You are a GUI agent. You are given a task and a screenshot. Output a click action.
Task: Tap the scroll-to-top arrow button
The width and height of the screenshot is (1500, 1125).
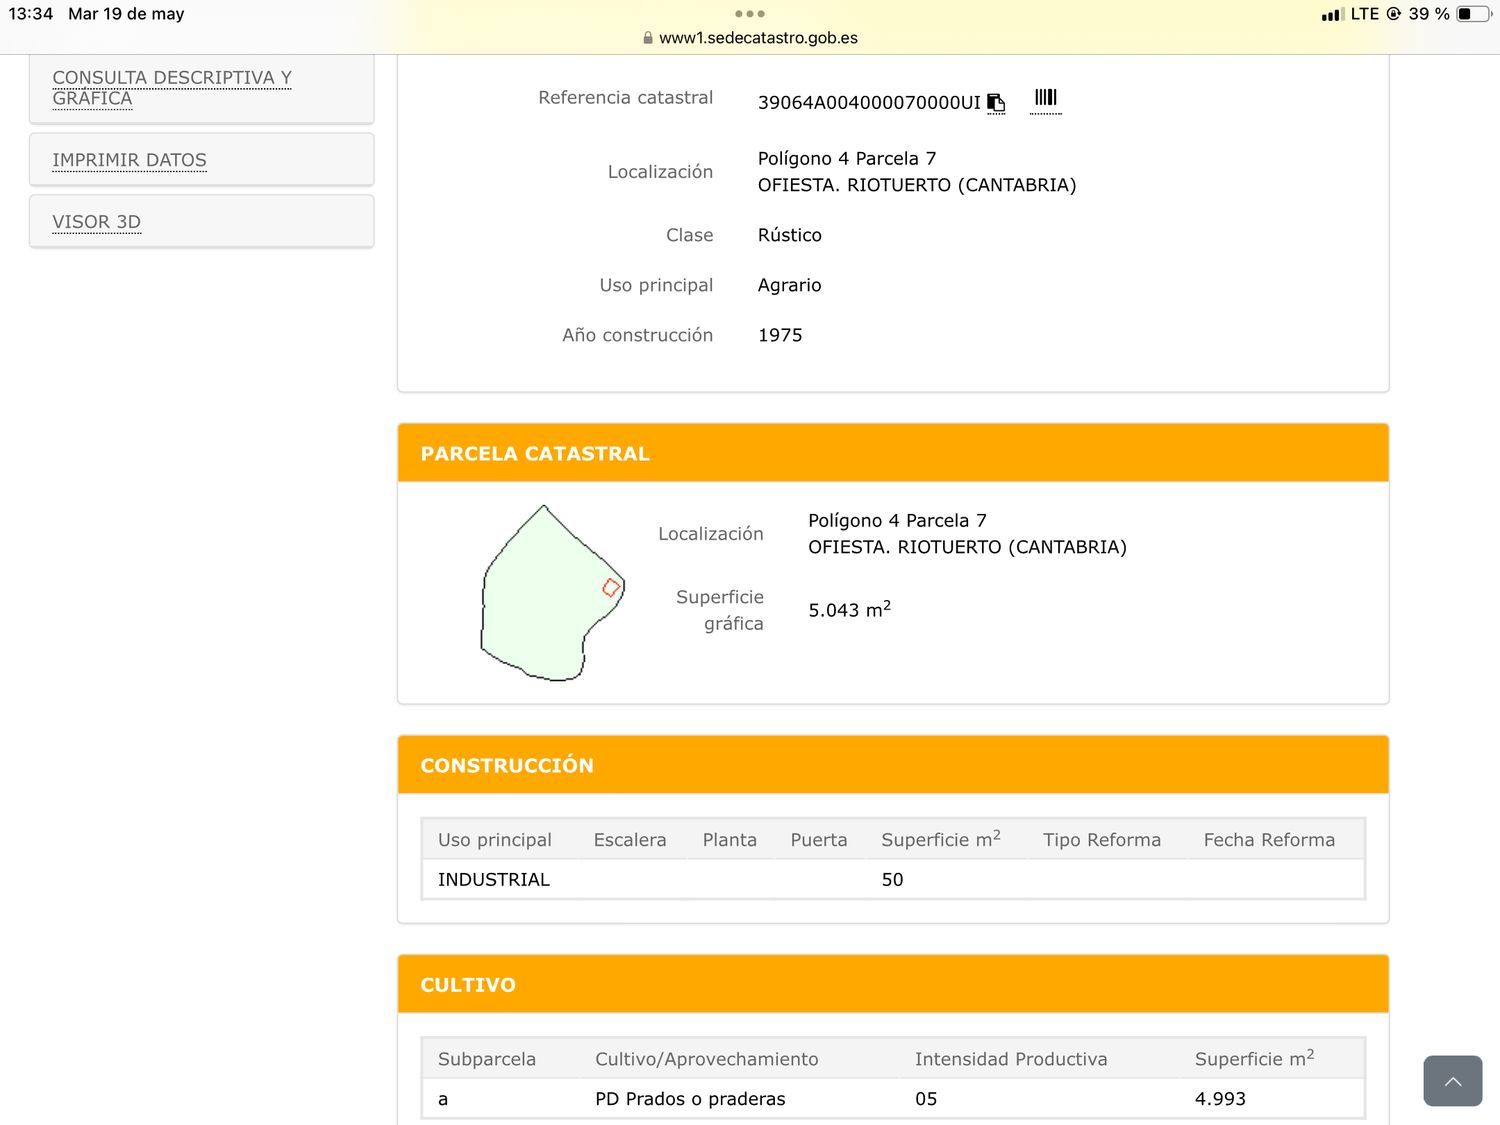click(1453, 1081)
